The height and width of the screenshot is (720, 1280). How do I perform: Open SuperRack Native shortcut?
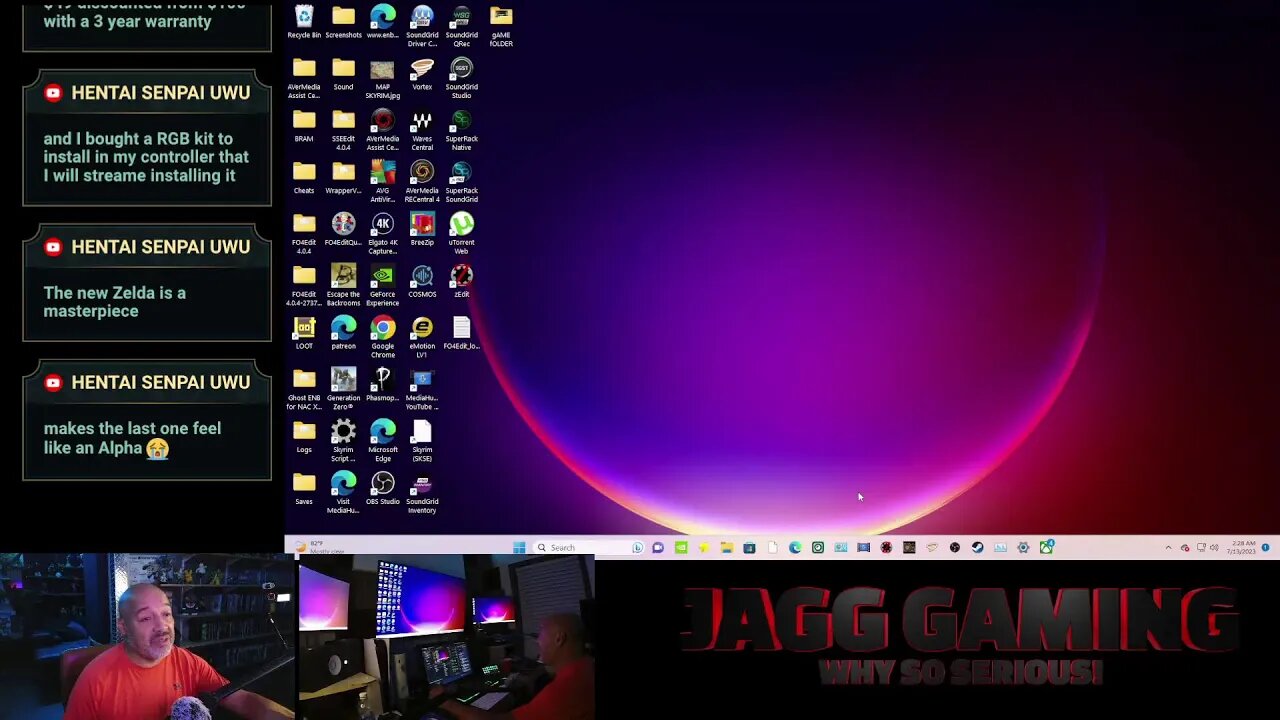[461, 130]
